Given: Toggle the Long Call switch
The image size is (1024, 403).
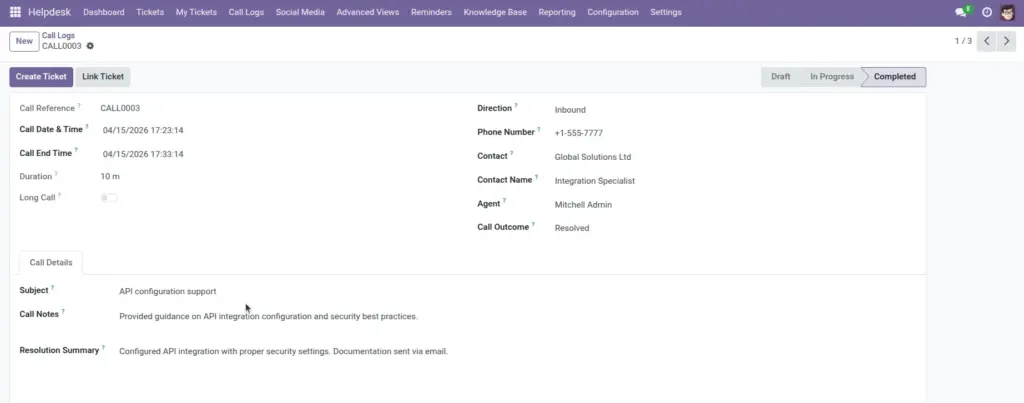Looking at the screenshot, I should click(x=109, y=197).
